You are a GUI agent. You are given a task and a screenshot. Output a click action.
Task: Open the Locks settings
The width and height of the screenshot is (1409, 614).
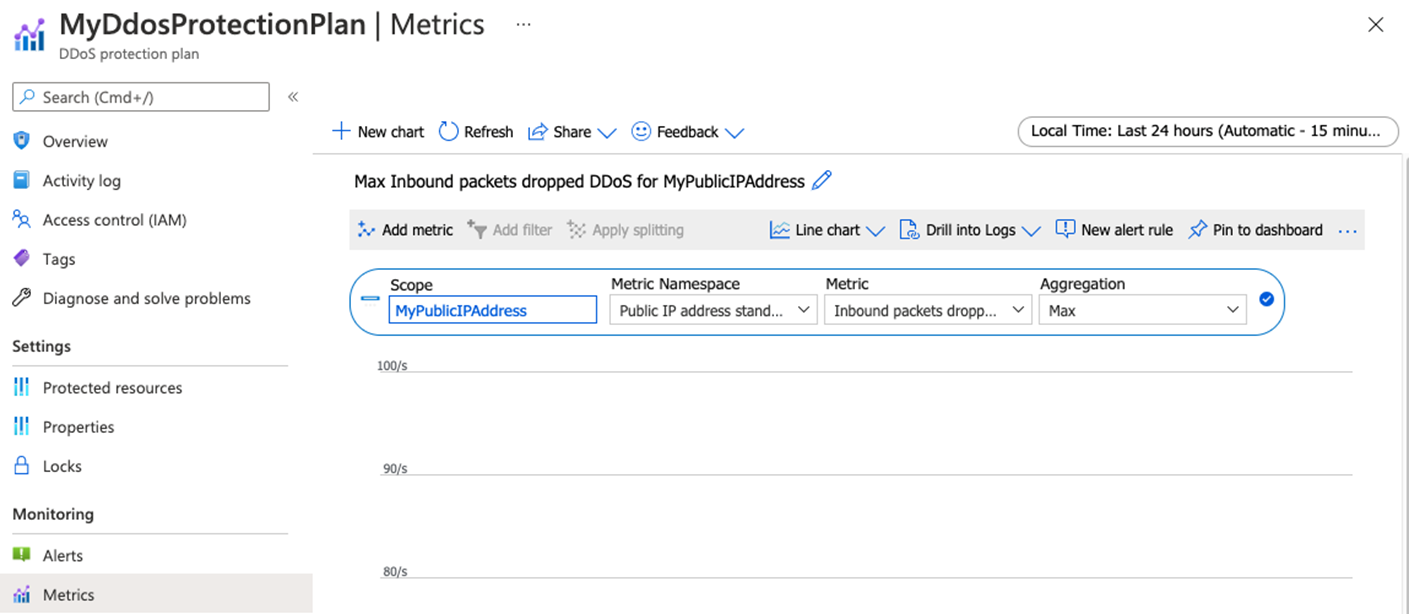pos(64,465)
